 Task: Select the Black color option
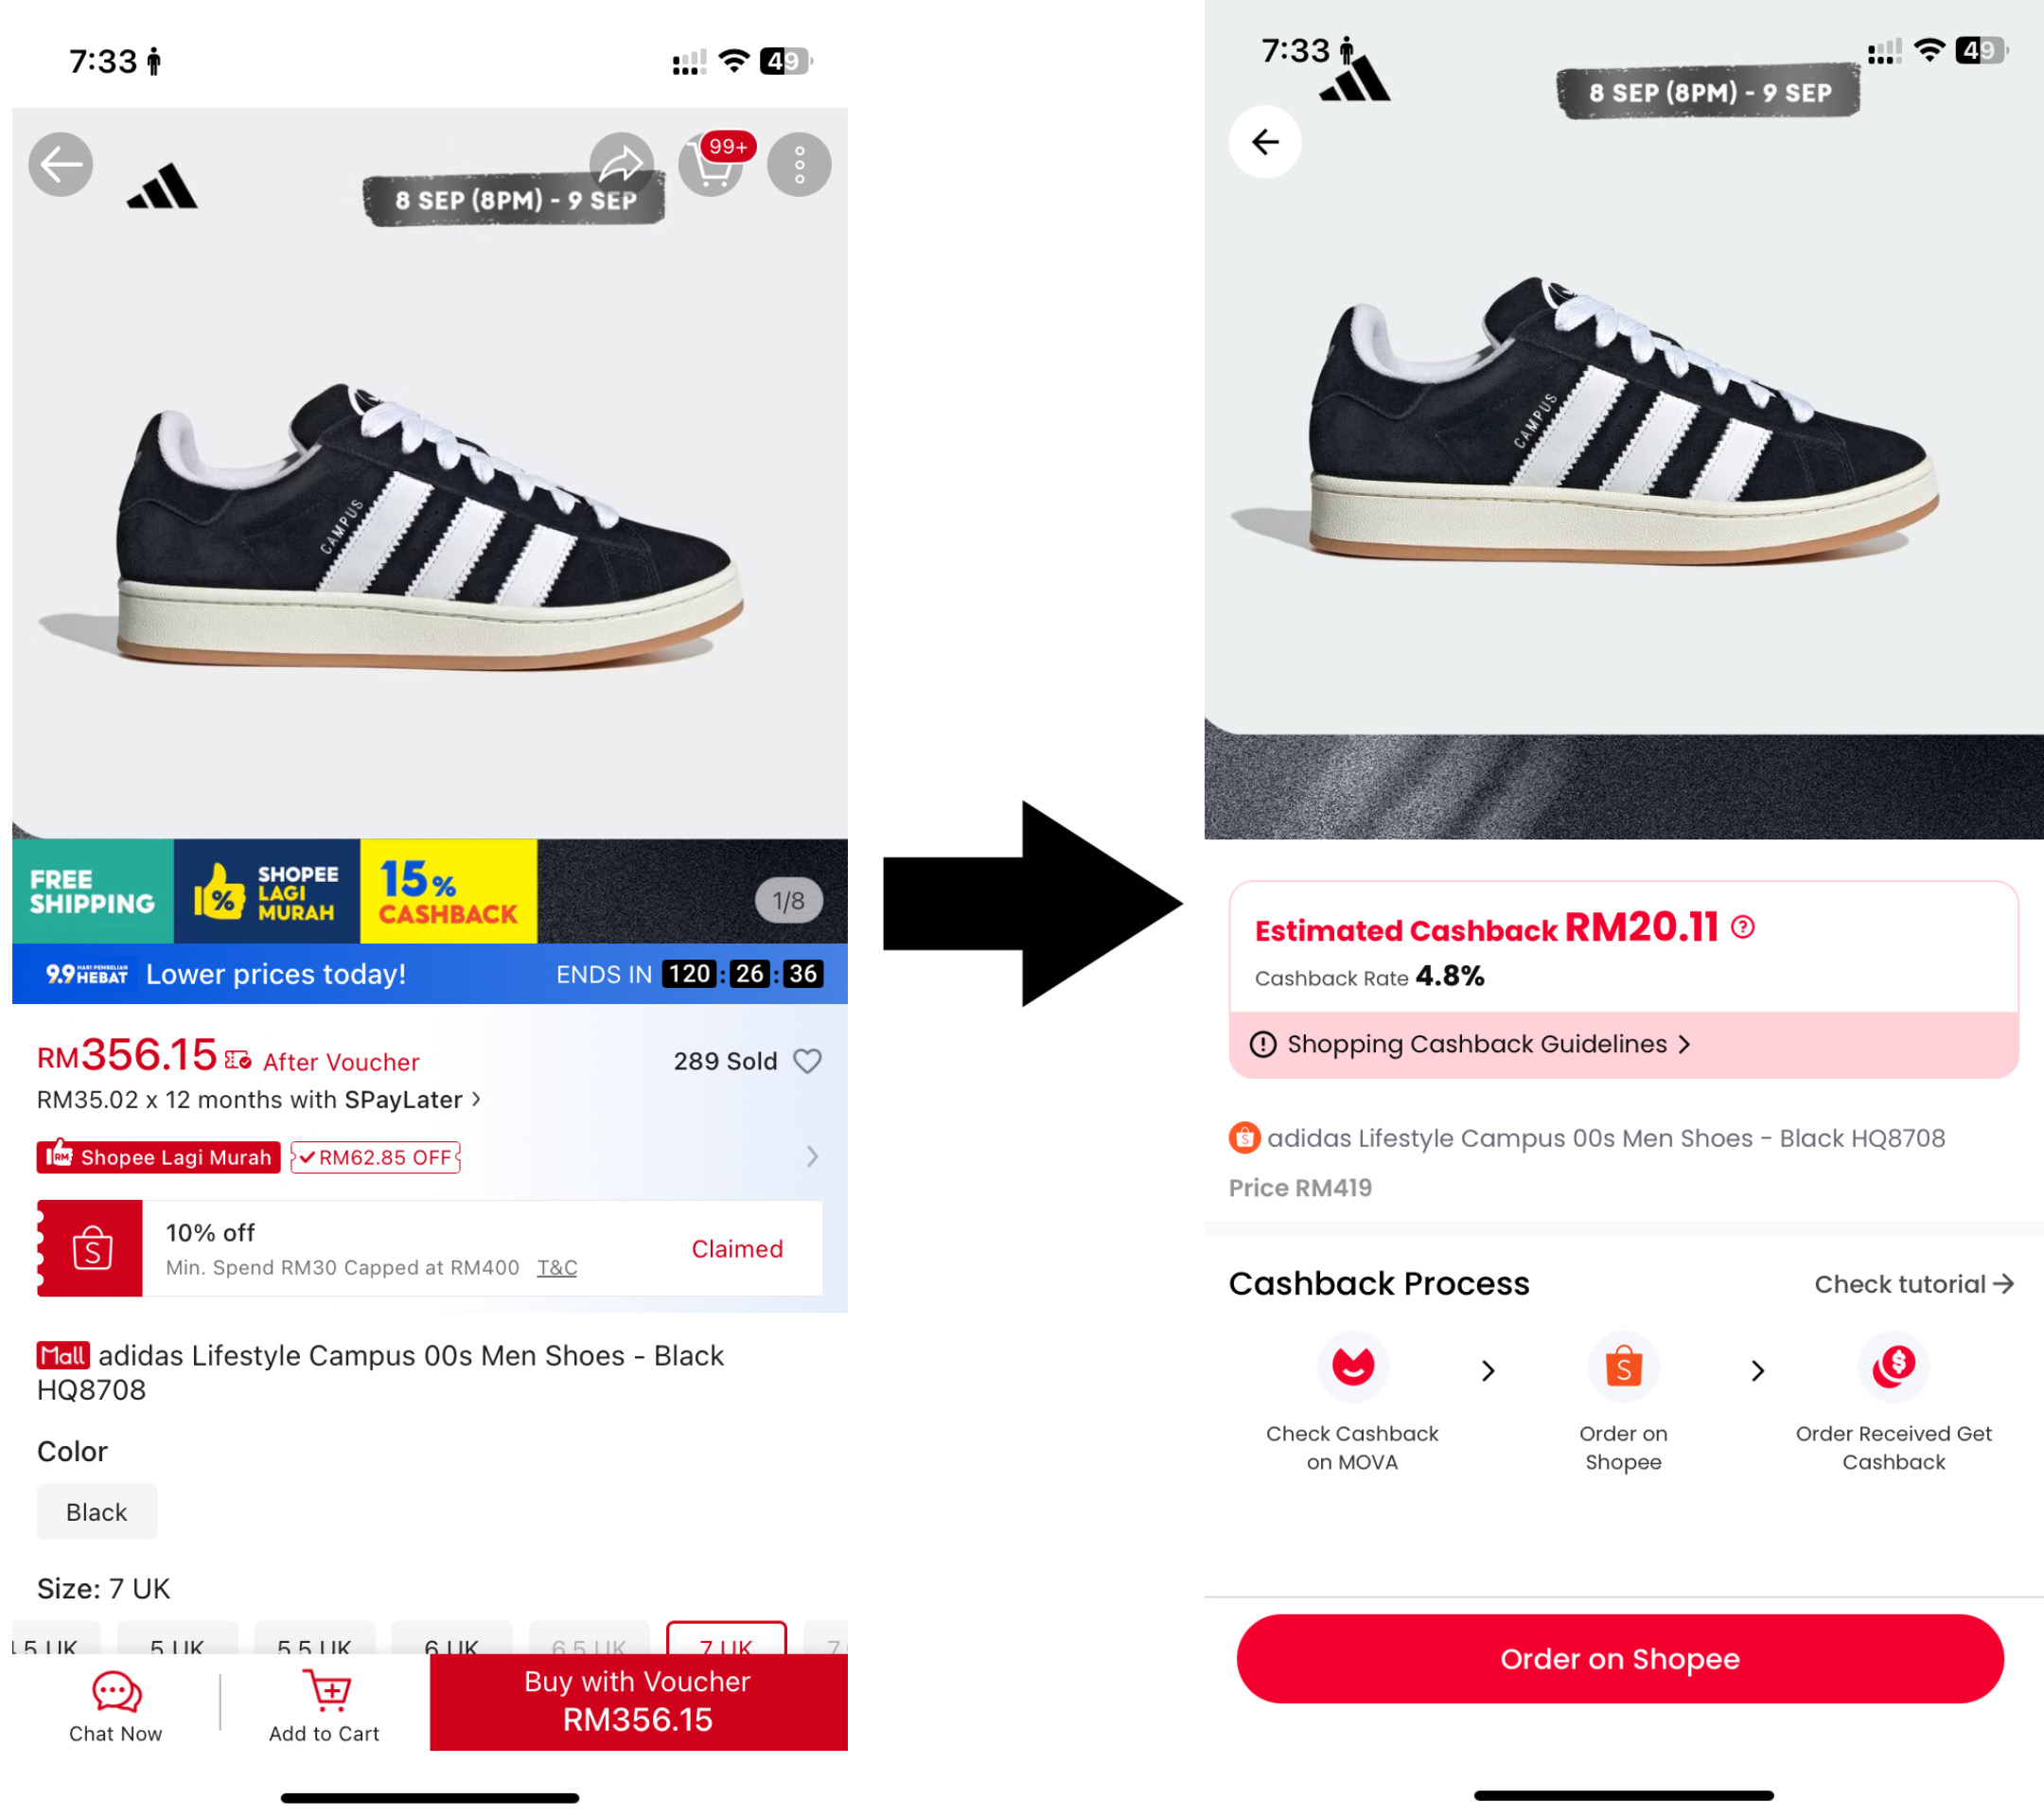tap(97, 1512)
